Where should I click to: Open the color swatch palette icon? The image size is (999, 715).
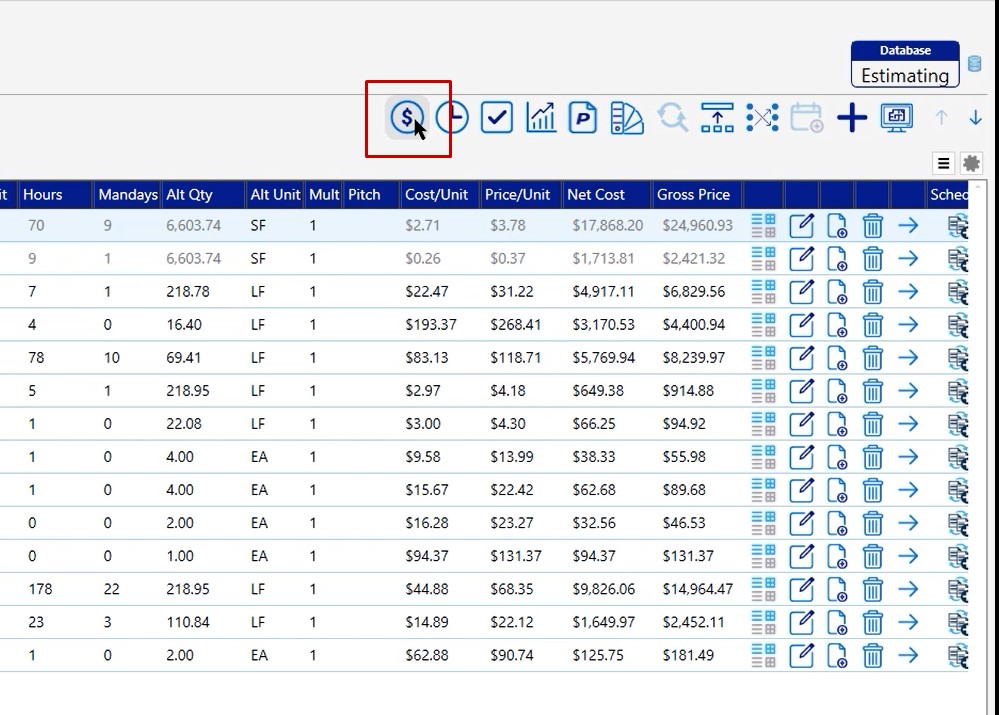click(627, 118)
